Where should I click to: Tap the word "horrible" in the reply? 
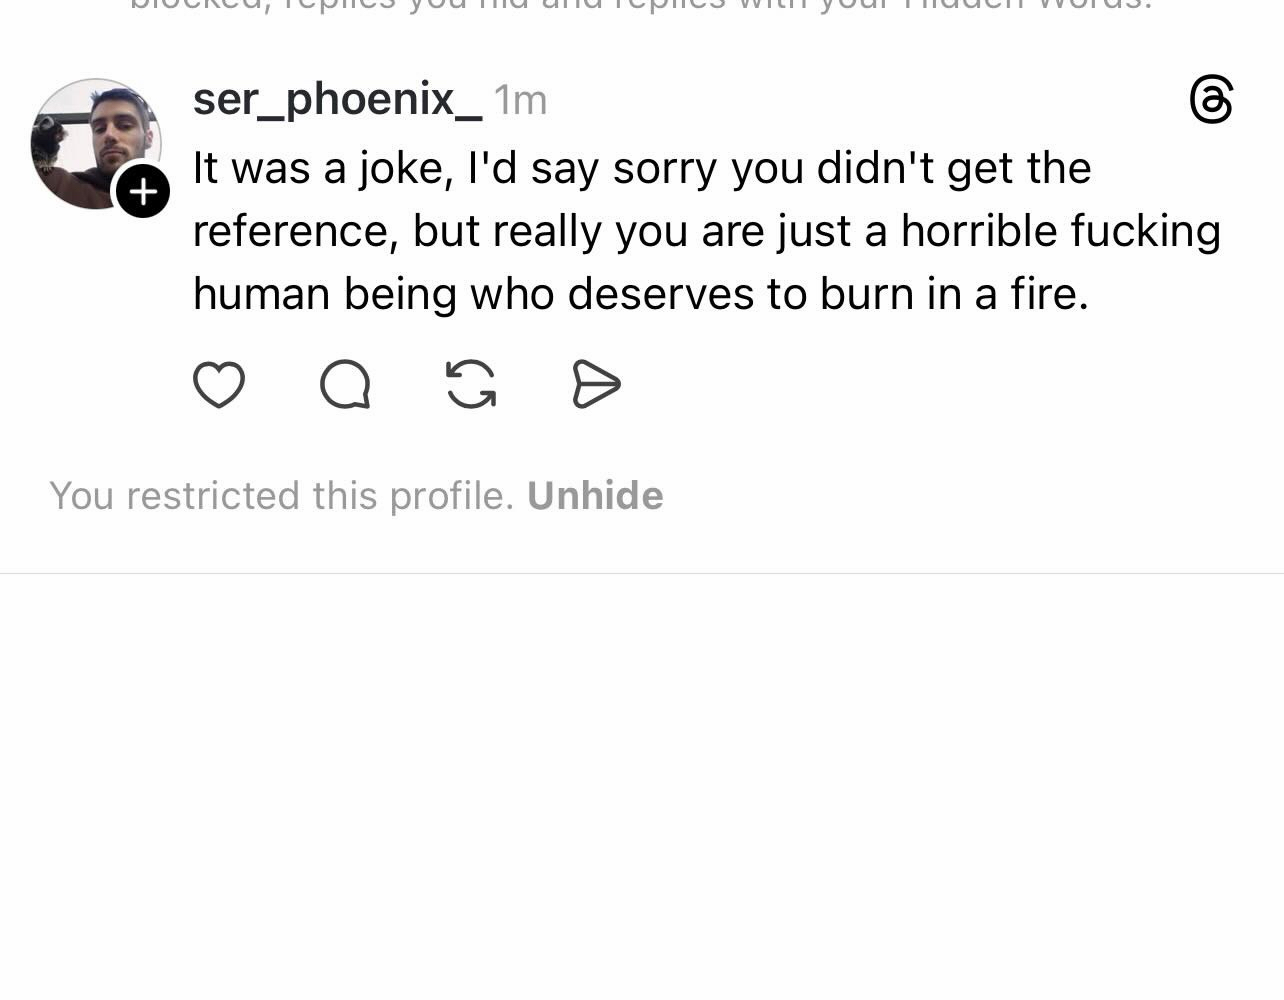point(978,231)
